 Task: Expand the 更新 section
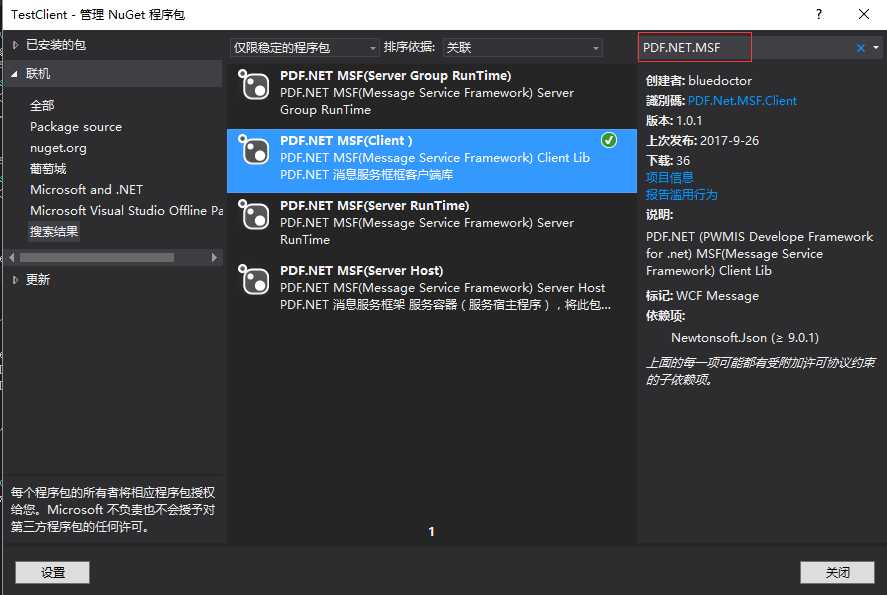click(x=16, y=279)
